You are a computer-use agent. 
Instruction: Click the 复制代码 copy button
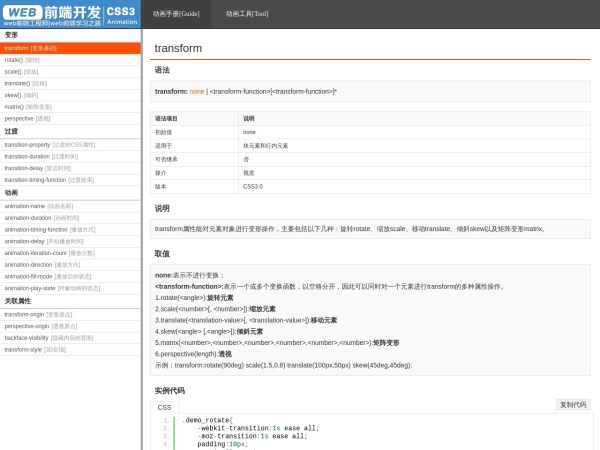tap(573, 404)
